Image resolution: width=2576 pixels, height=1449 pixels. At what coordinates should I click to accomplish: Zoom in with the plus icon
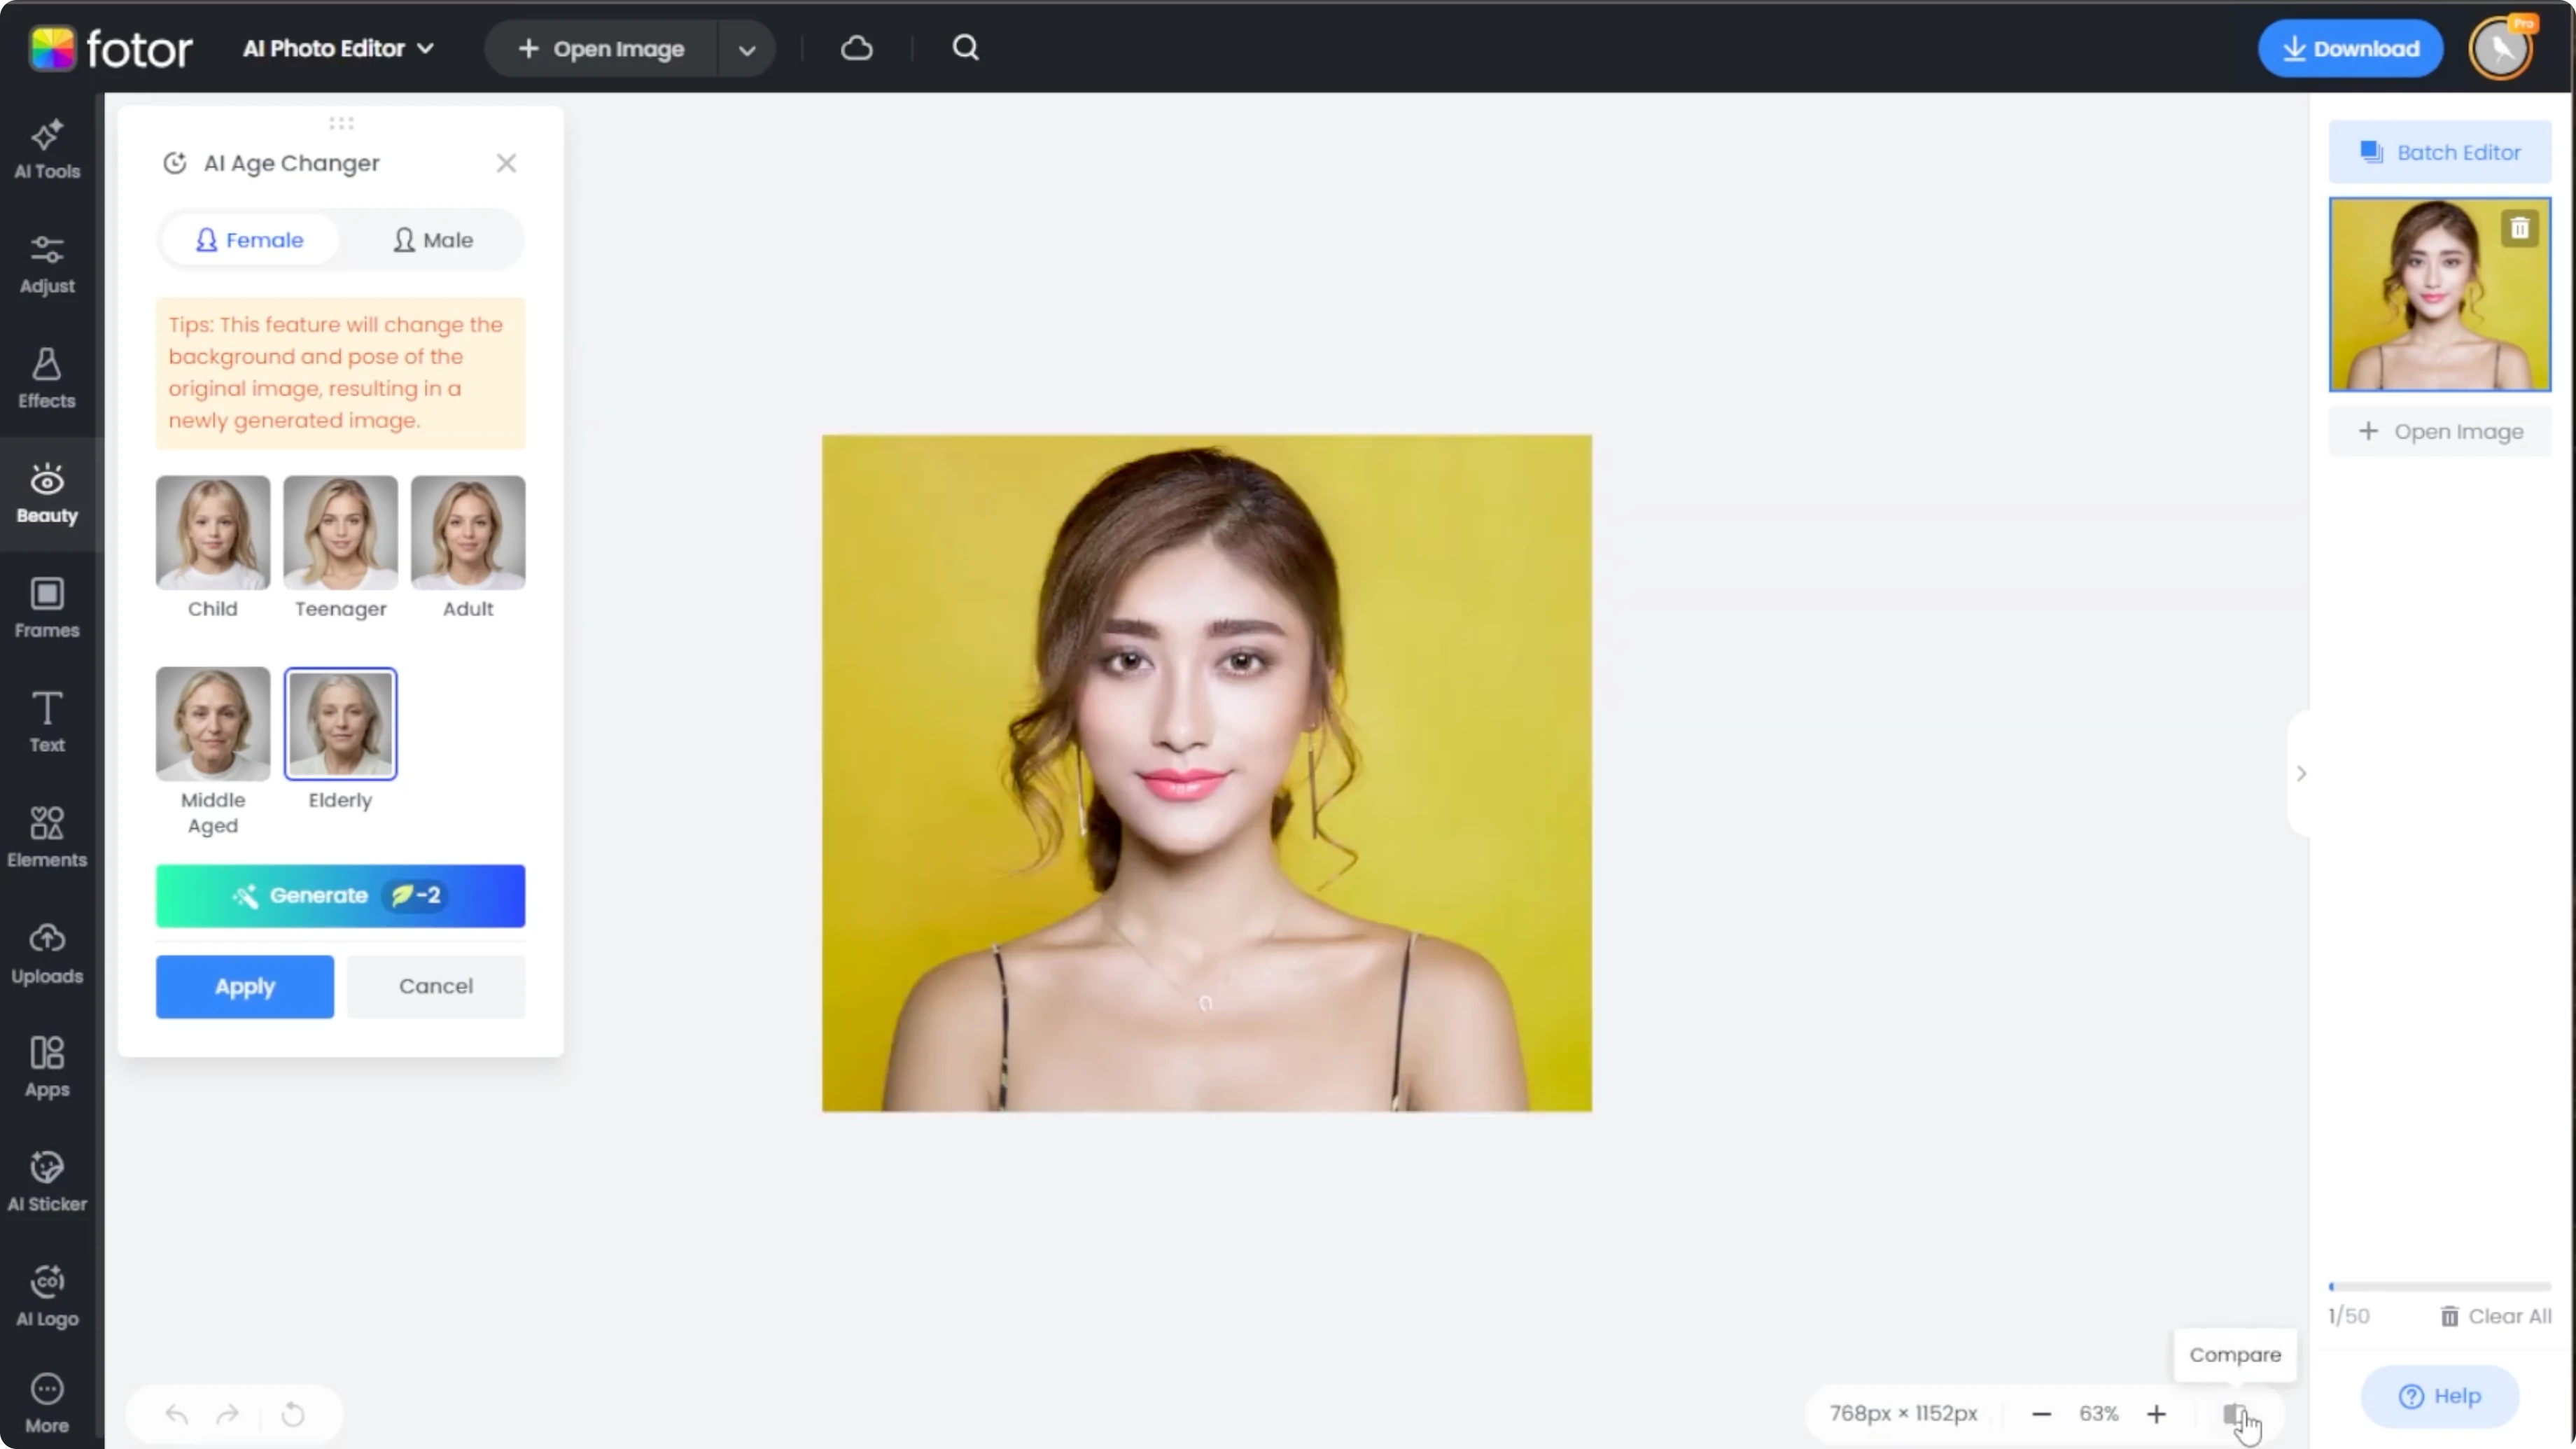pos(2156,1414)
